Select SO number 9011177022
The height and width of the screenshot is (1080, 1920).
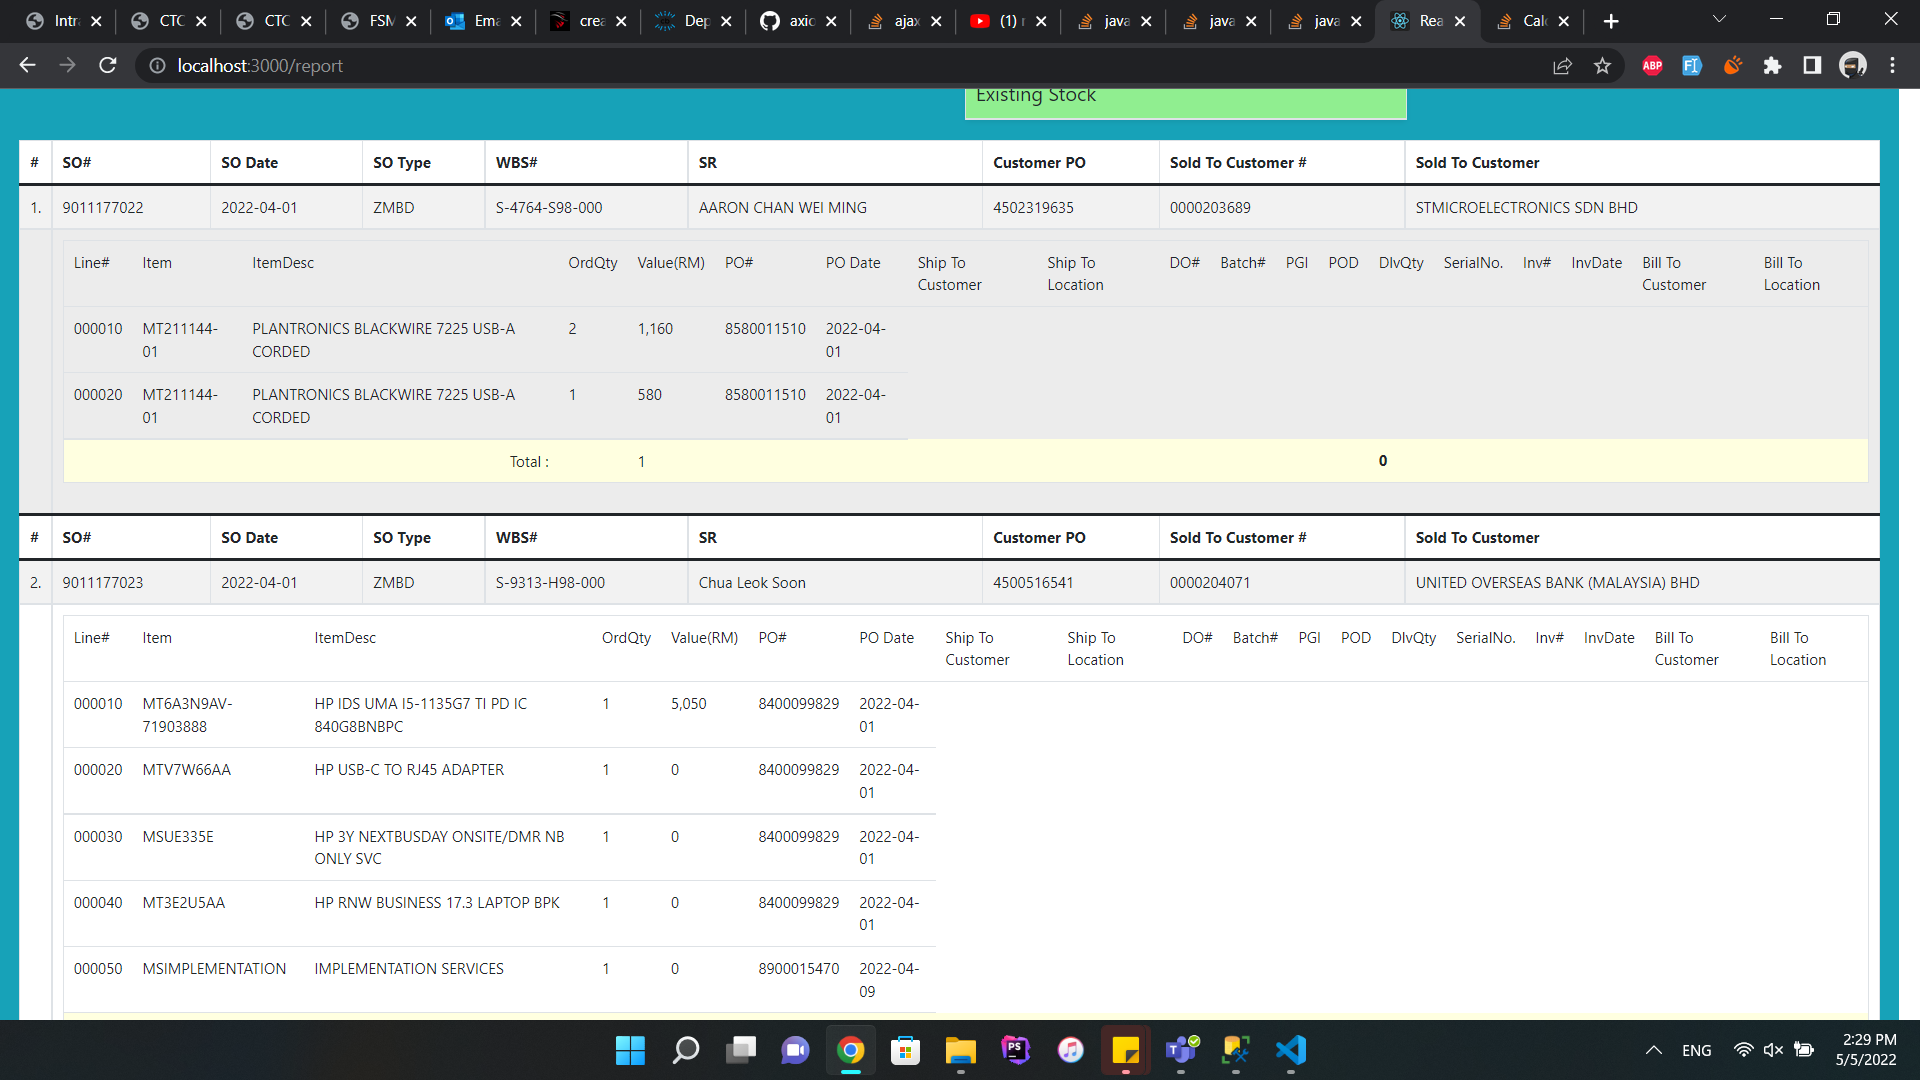point(103,208)
